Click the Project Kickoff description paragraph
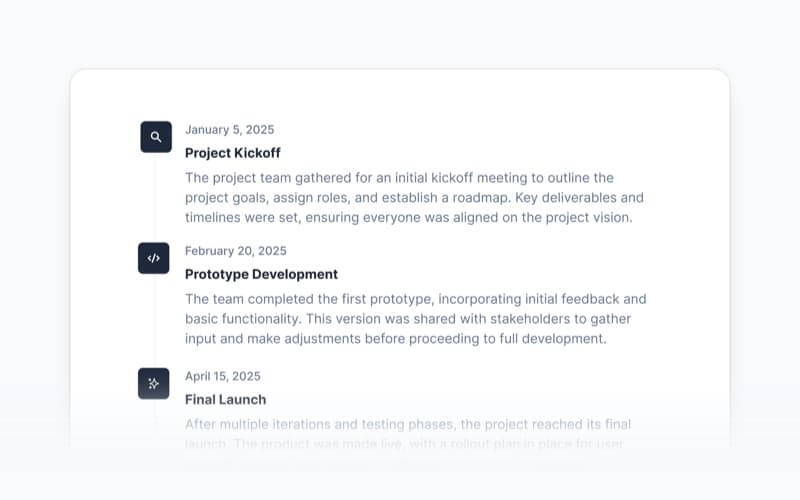The width and height of the screenshot is (800, 500). click(x=415, y=197)
